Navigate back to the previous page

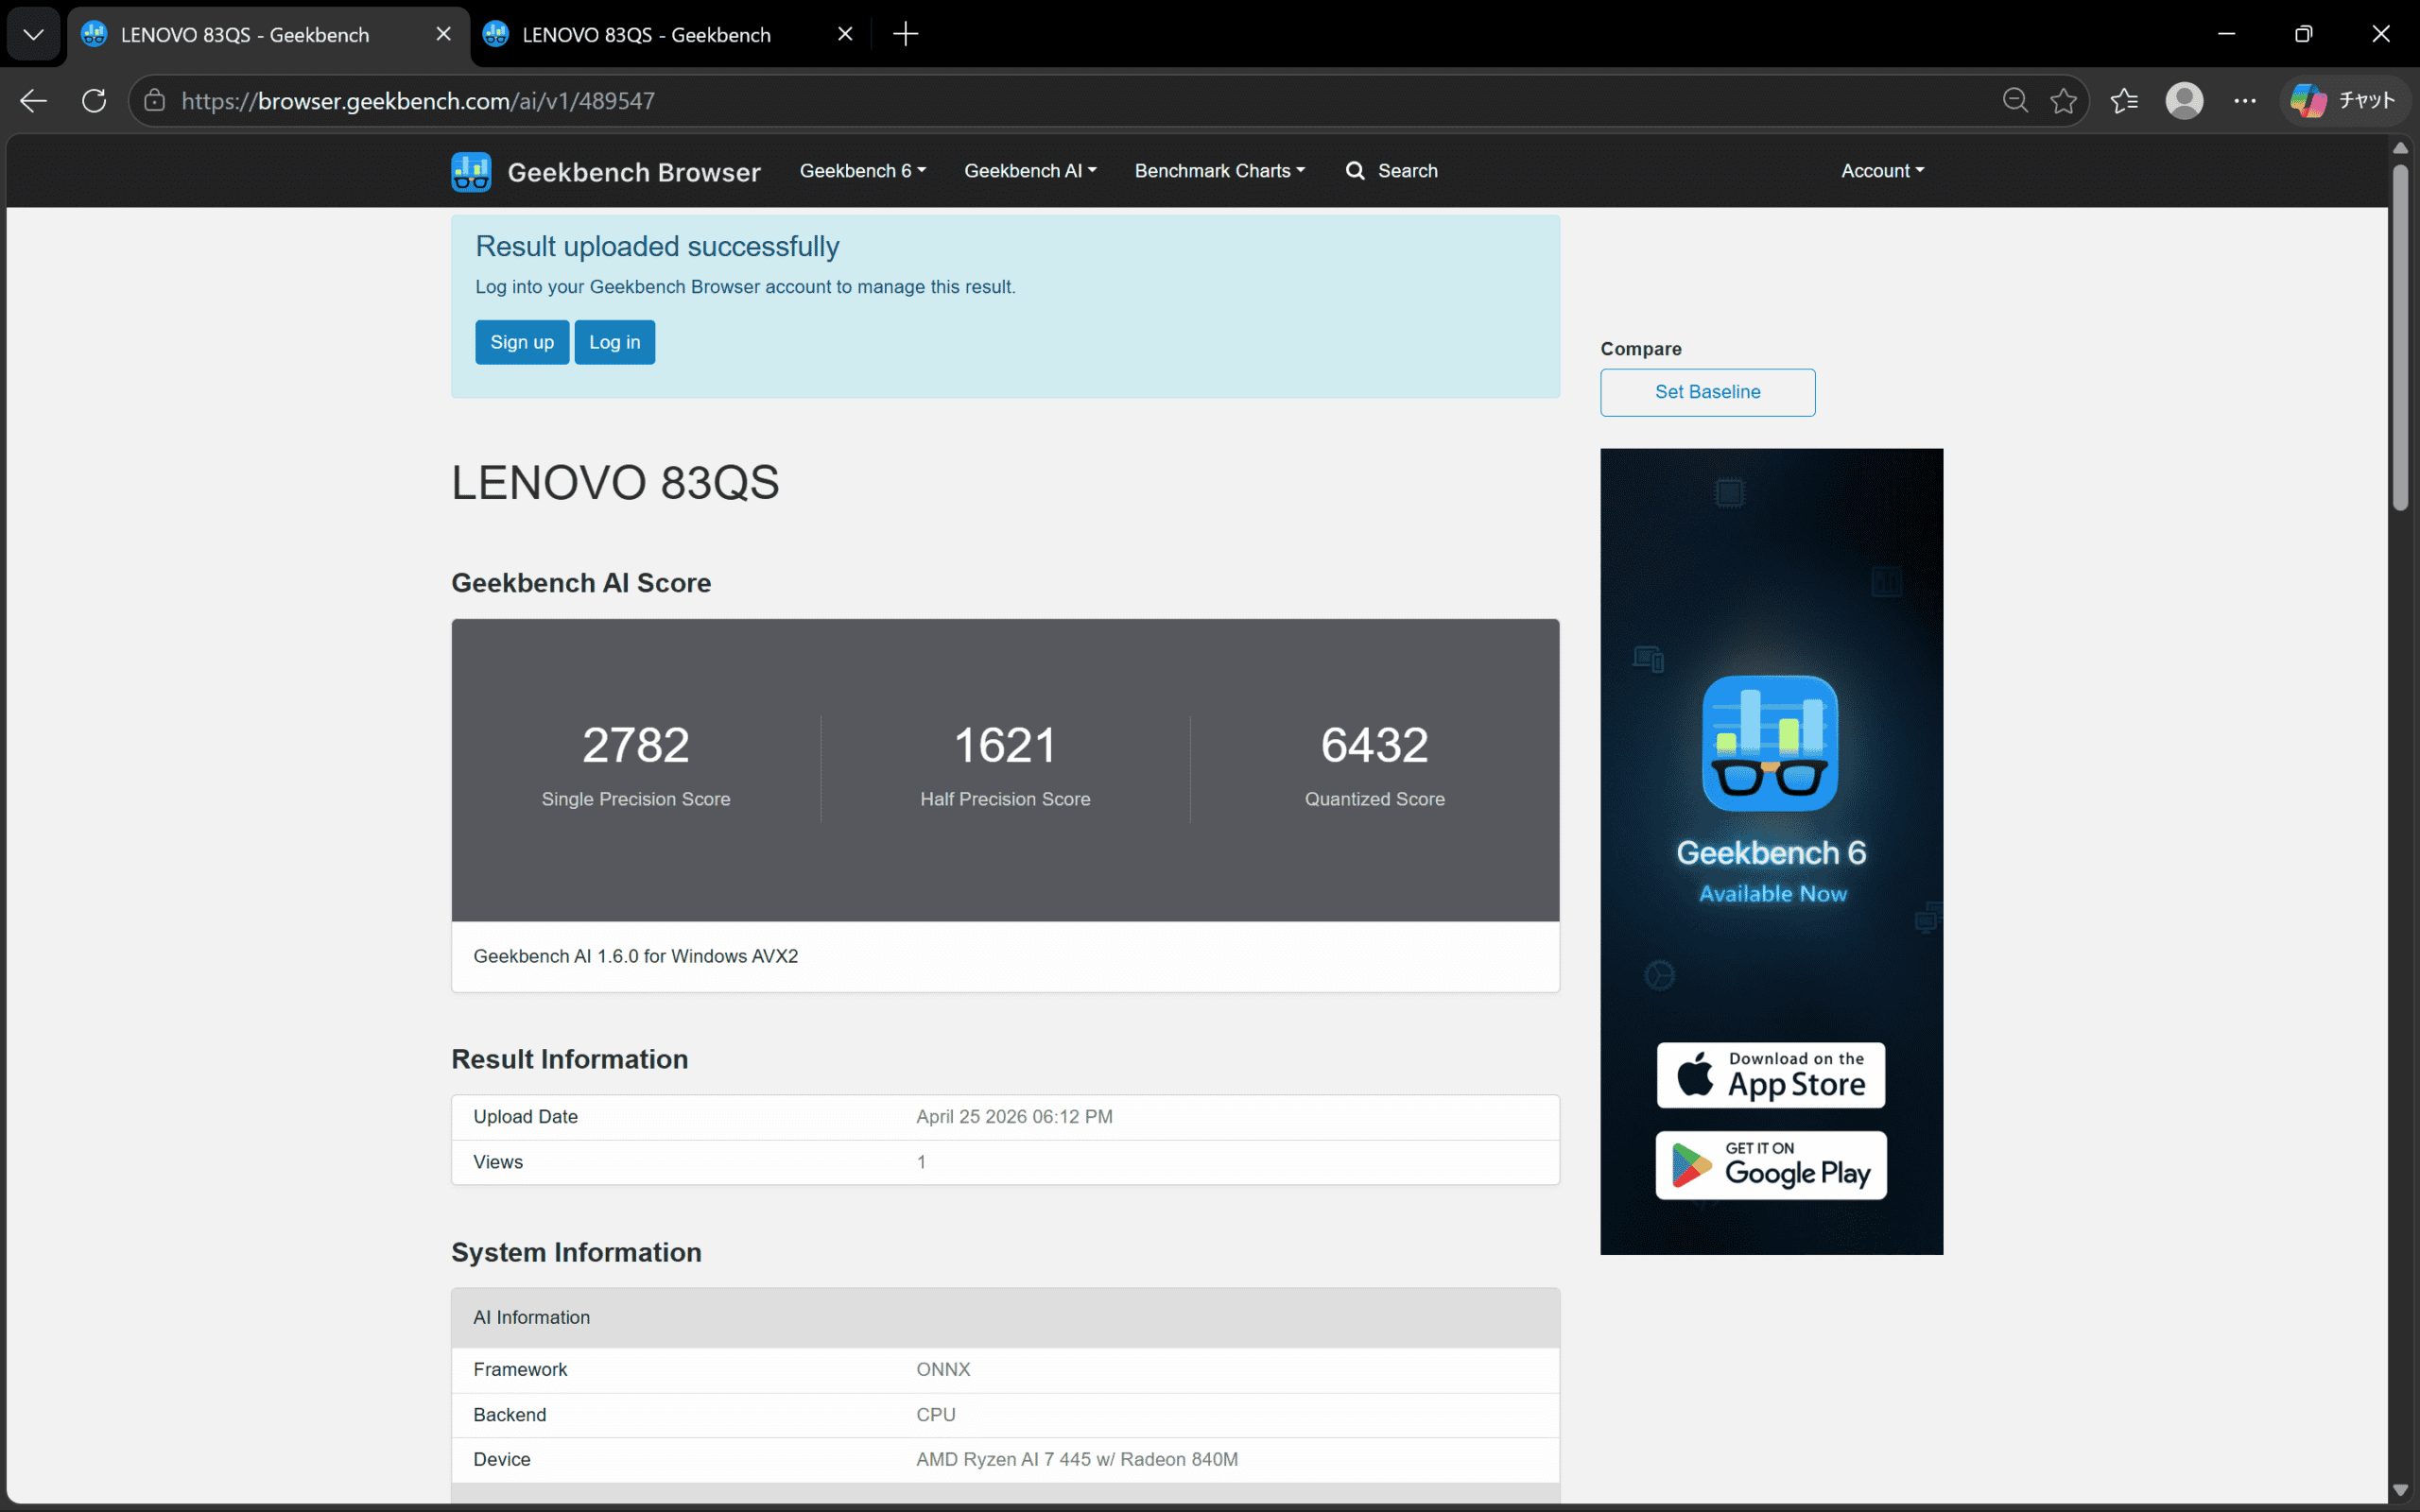(33, 100)
